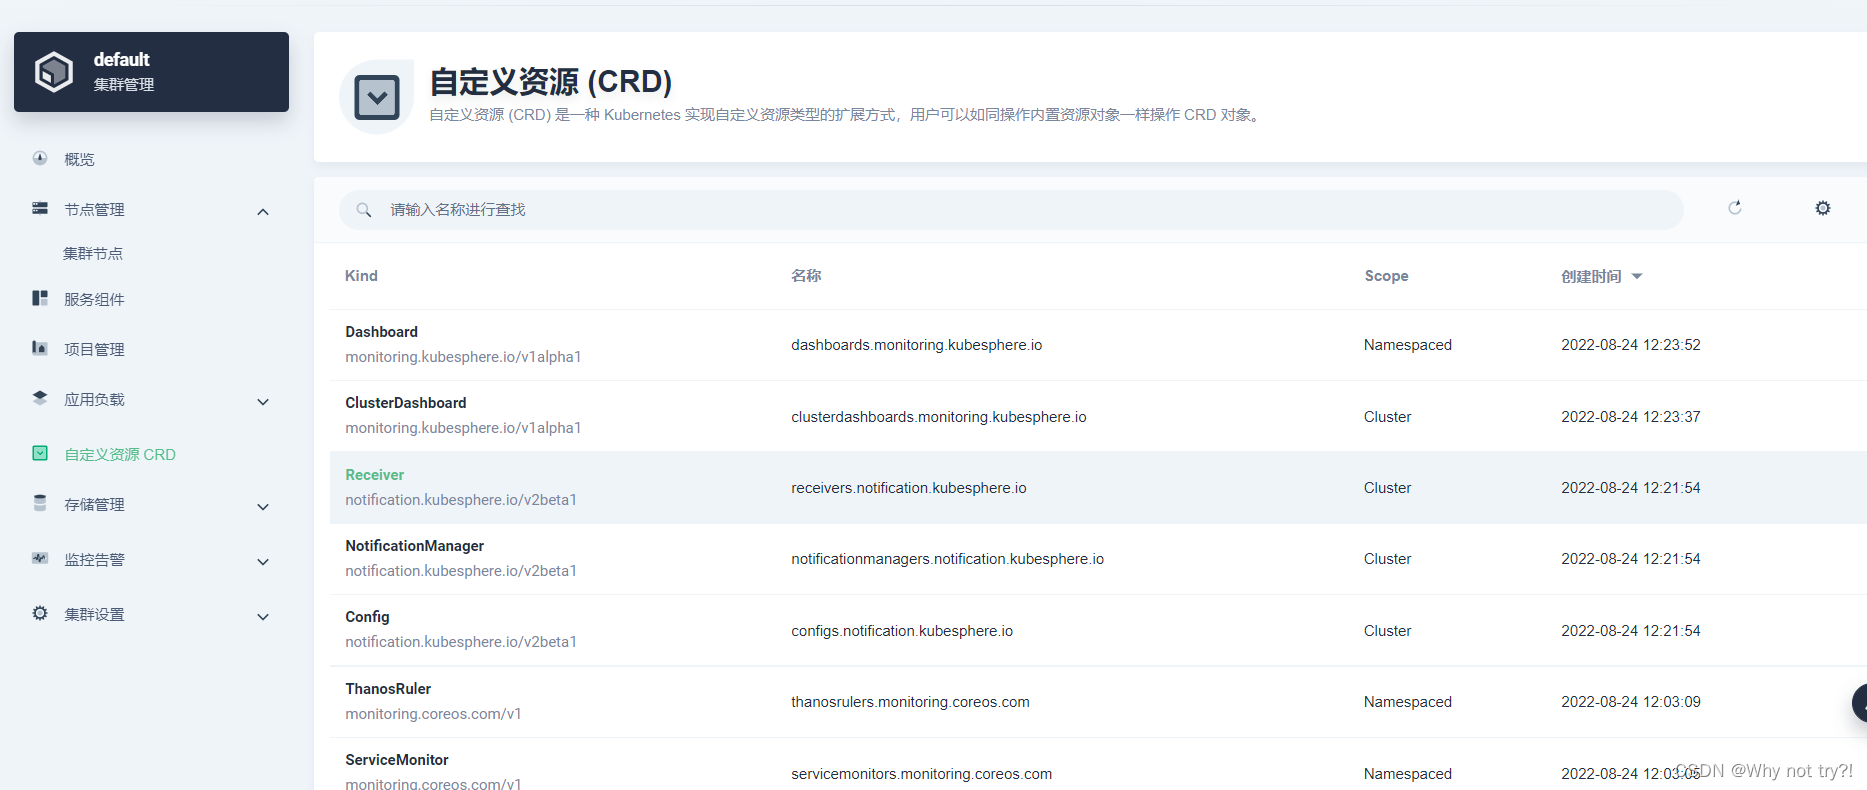This screenshot has height=790, width=1867.
Task: Sort by 创建时间 dropdown arrow
Action: pos(1637,276)
